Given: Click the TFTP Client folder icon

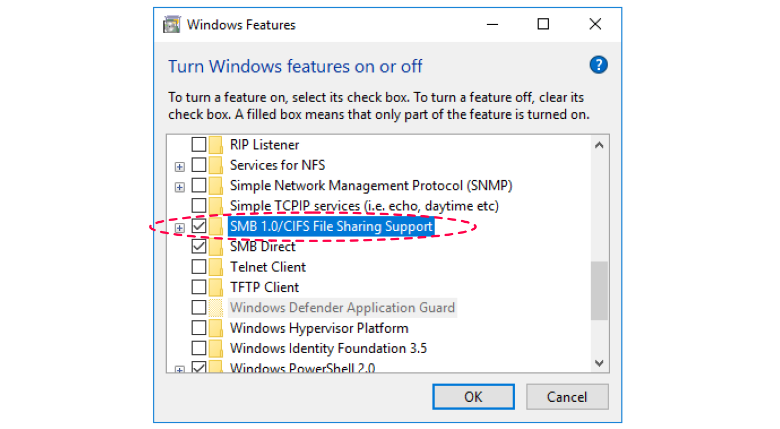Looking at the screenshot, I should coord(216,288).
